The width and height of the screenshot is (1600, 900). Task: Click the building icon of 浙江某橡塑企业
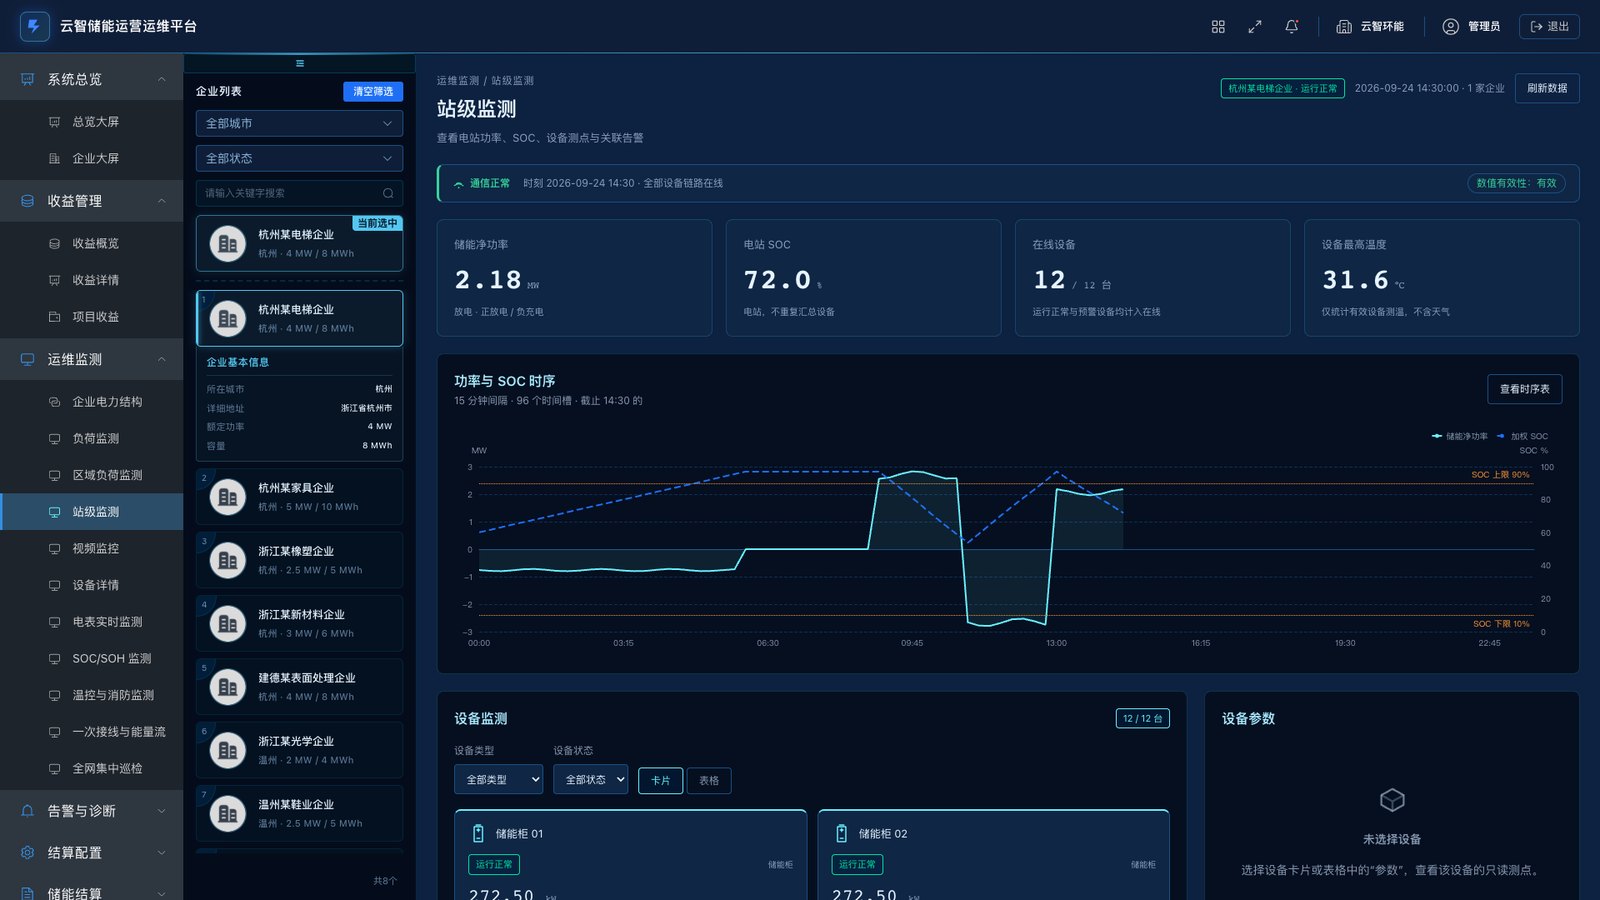coord(228,560)
